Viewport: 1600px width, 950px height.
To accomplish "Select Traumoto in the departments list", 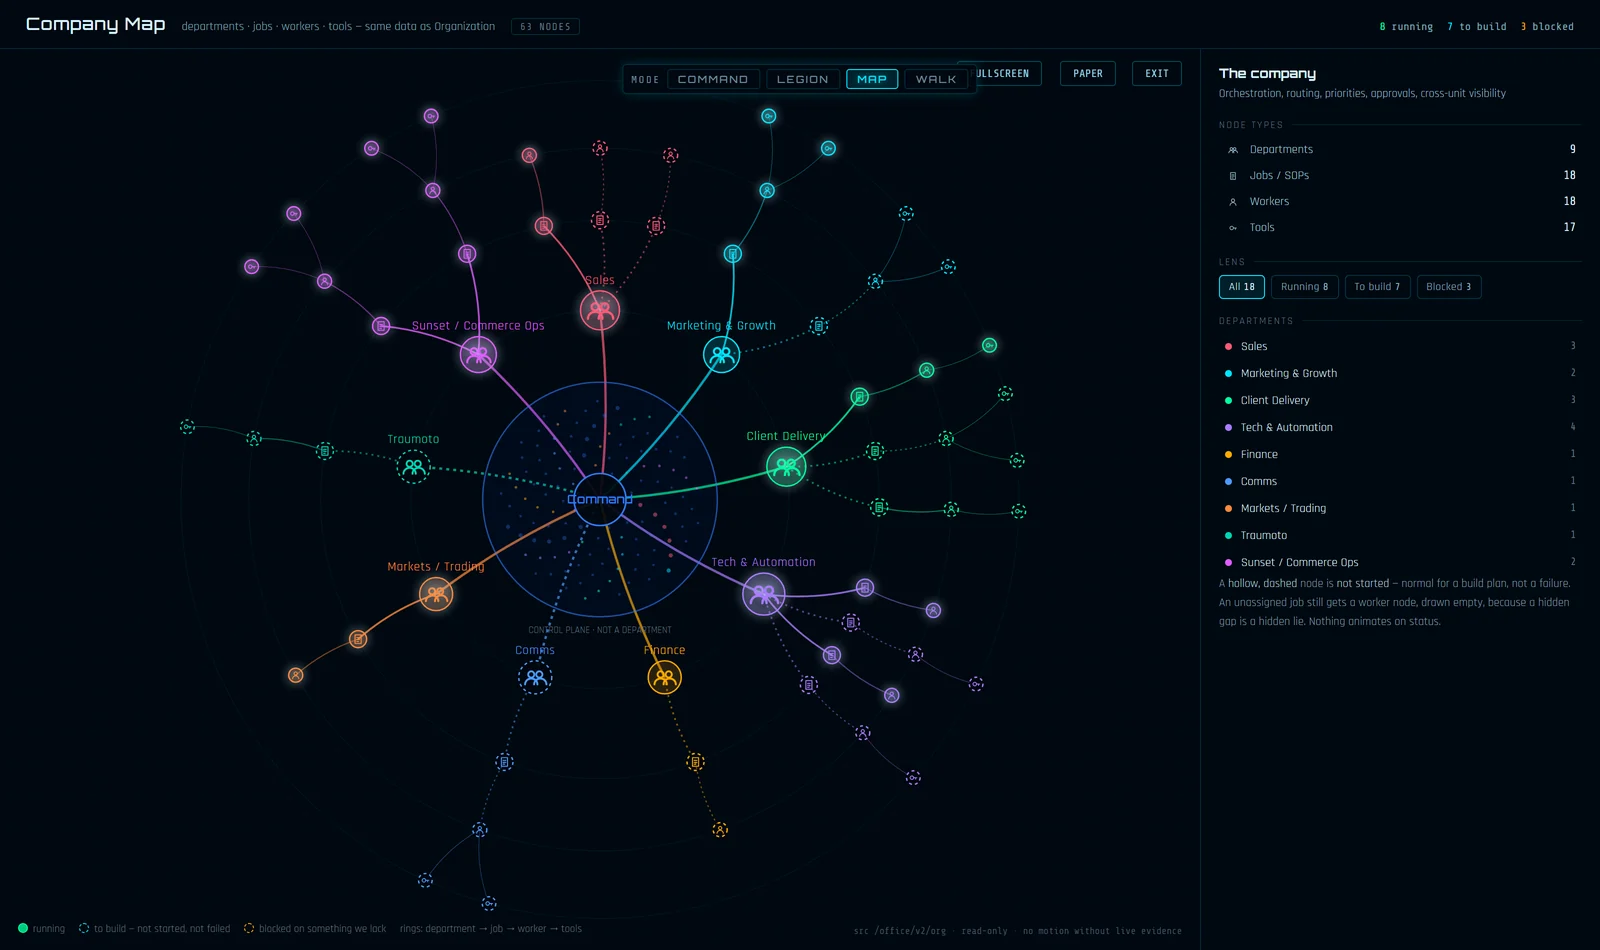I will pos(1400,535).
